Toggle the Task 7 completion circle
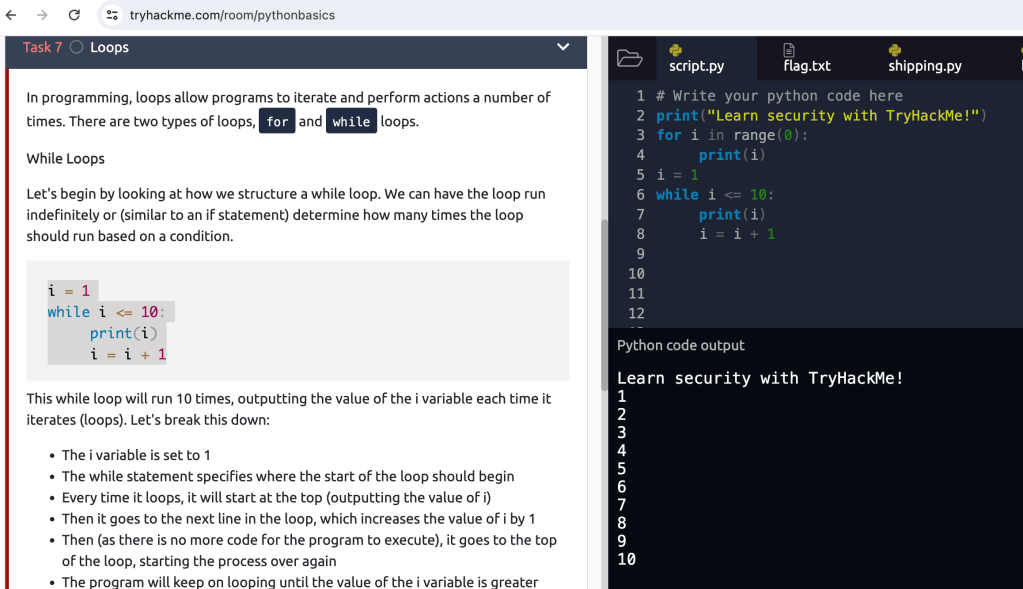Screen dimensions: 1023x589 [x=76, y=47]
